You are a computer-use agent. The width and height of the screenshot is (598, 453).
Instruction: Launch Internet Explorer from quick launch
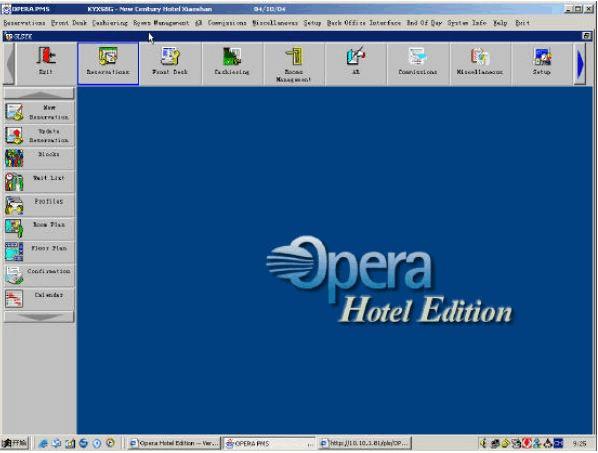point(43,443)
